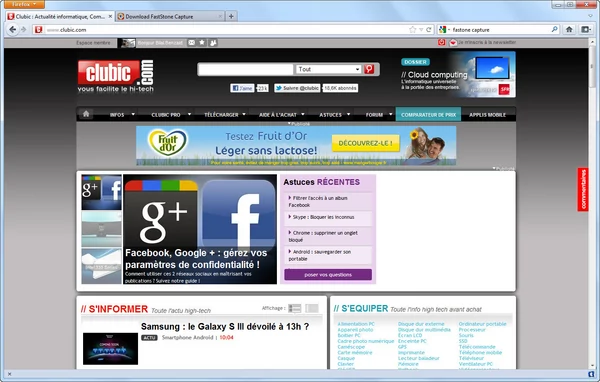
Task: Click the Firefox back arrow button
Action: tap(12, 29)
